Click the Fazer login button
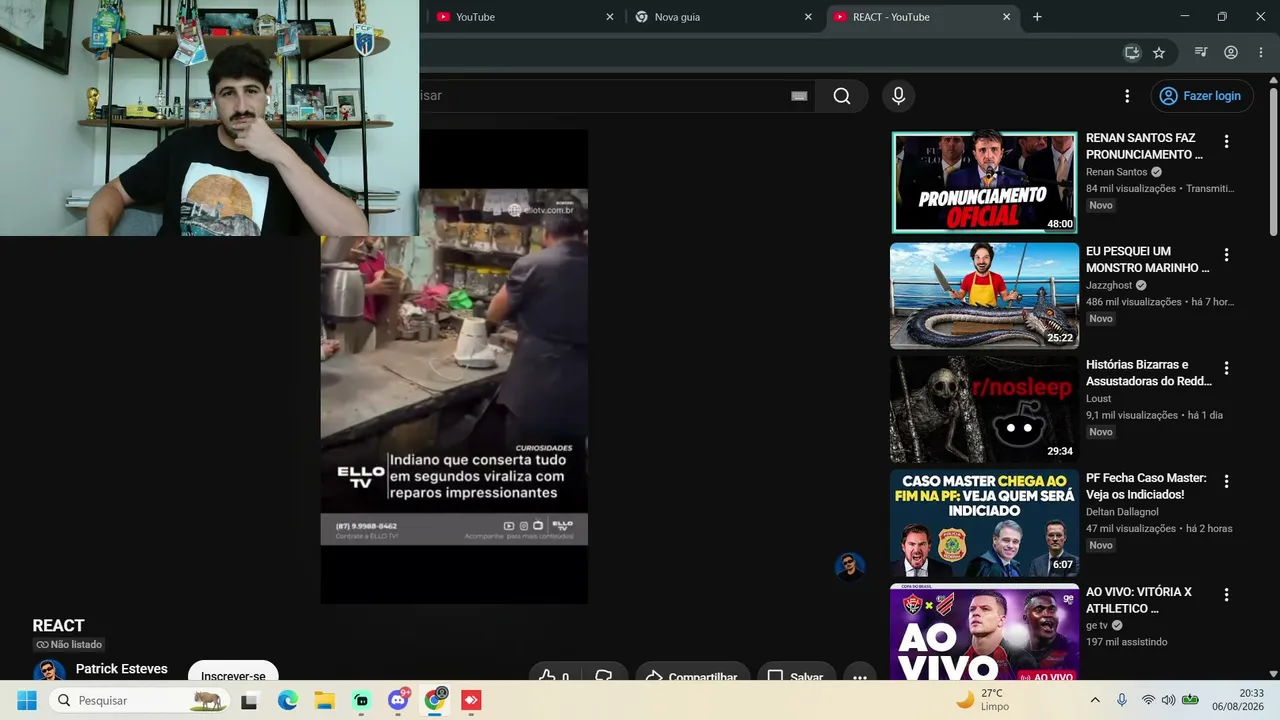 pyautogui.click(x=1201, y=96)
